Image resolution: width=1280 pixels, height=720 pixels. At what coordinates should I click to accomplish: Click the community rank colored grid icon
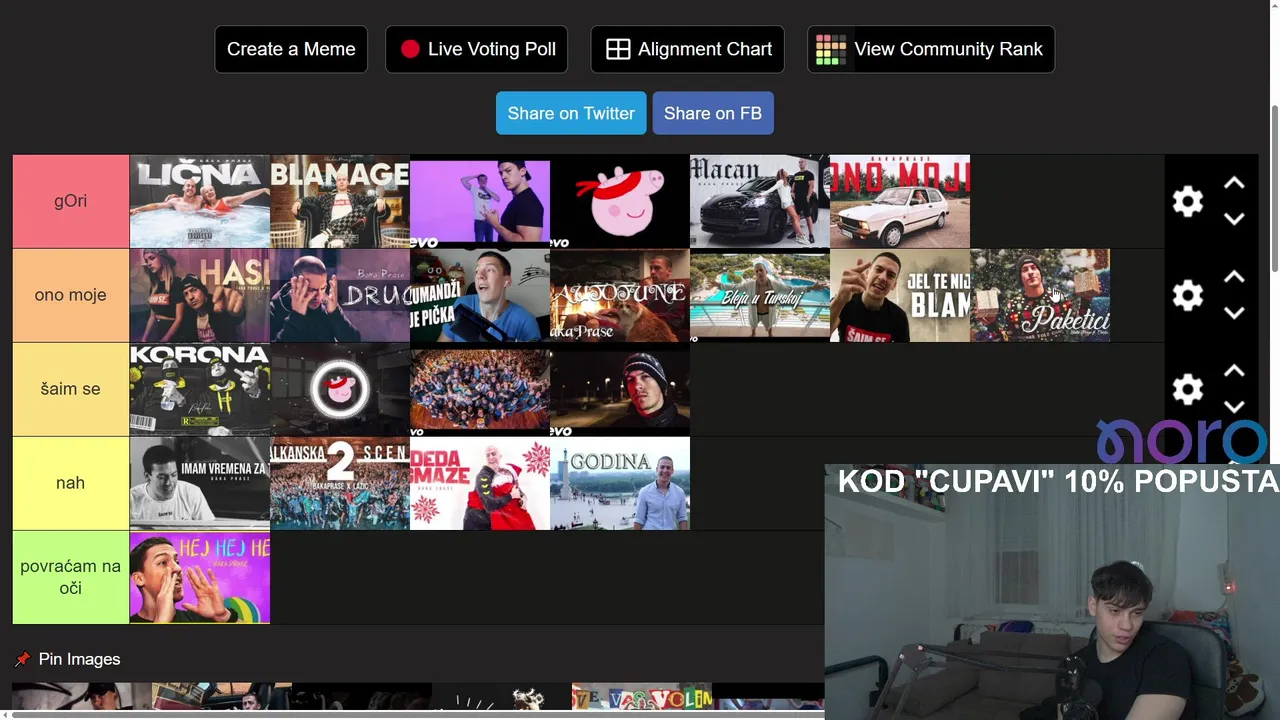pos(830,49)
